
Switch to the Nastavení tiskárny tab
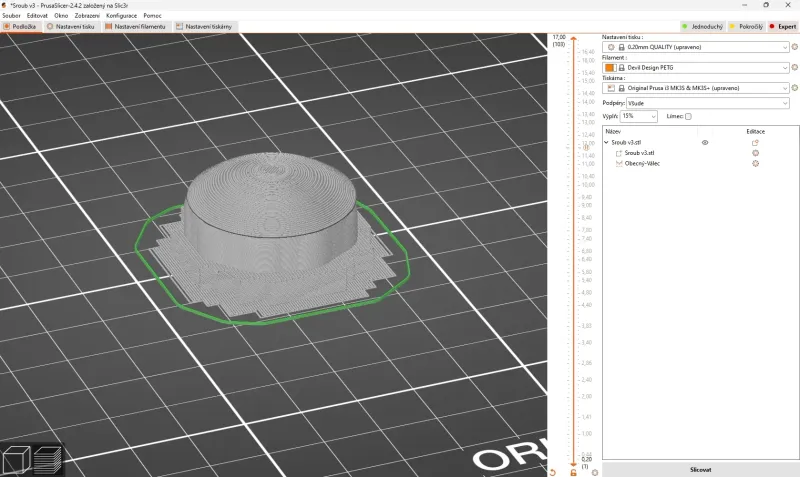click(x=204, y=27)
